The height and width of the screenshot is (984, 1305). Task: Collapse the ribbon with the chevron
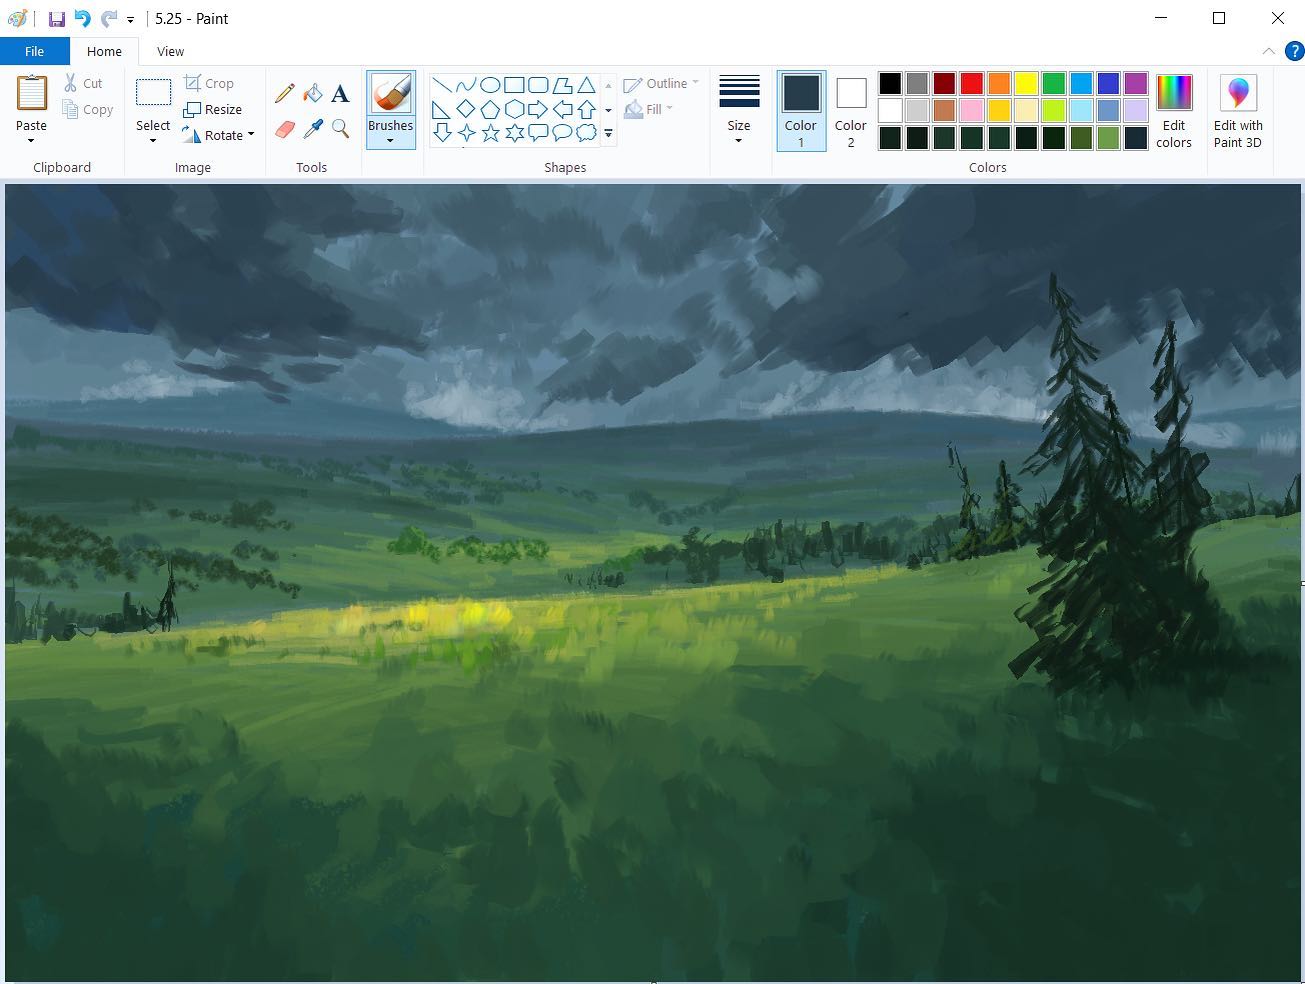click(1268, 51)
